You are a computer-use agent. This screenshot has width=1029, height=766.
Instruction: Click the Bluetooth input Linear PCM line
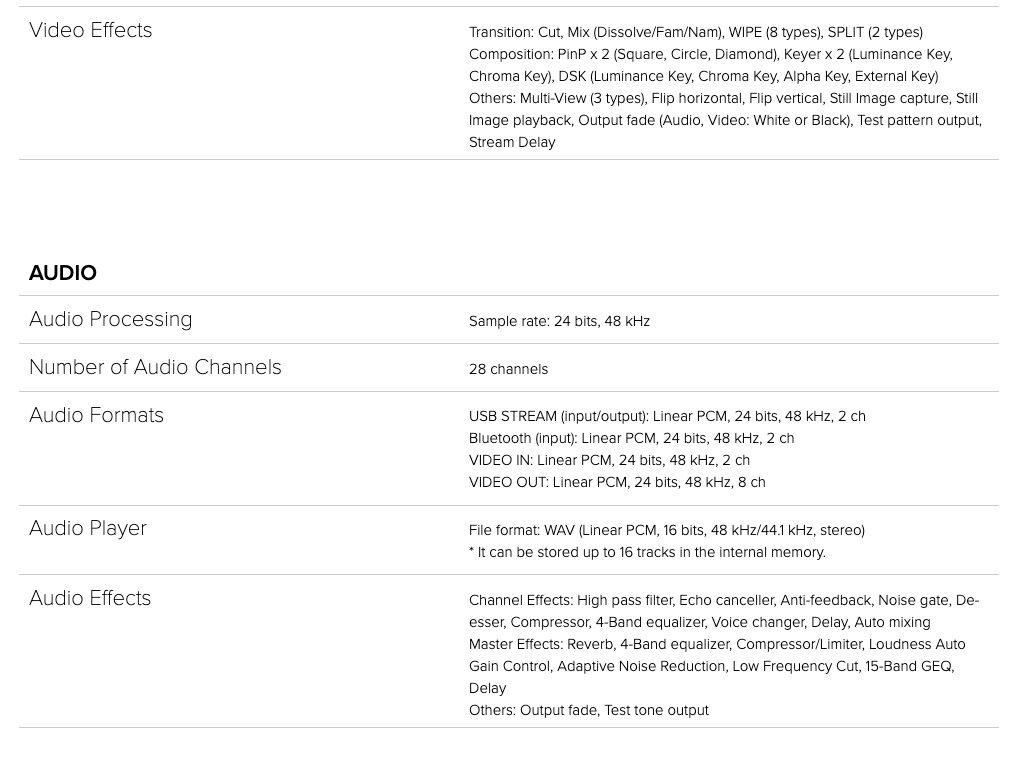[x=631, y=438]
